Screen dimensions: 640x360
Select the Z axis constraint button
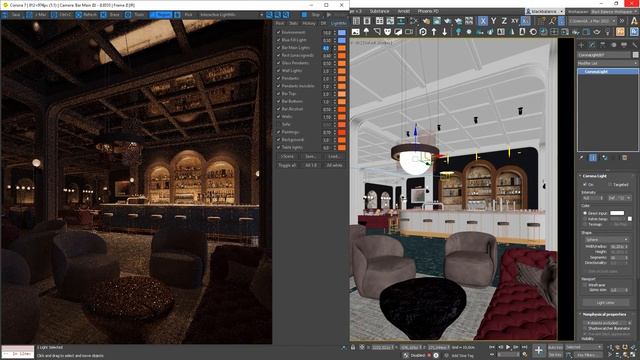504,20
